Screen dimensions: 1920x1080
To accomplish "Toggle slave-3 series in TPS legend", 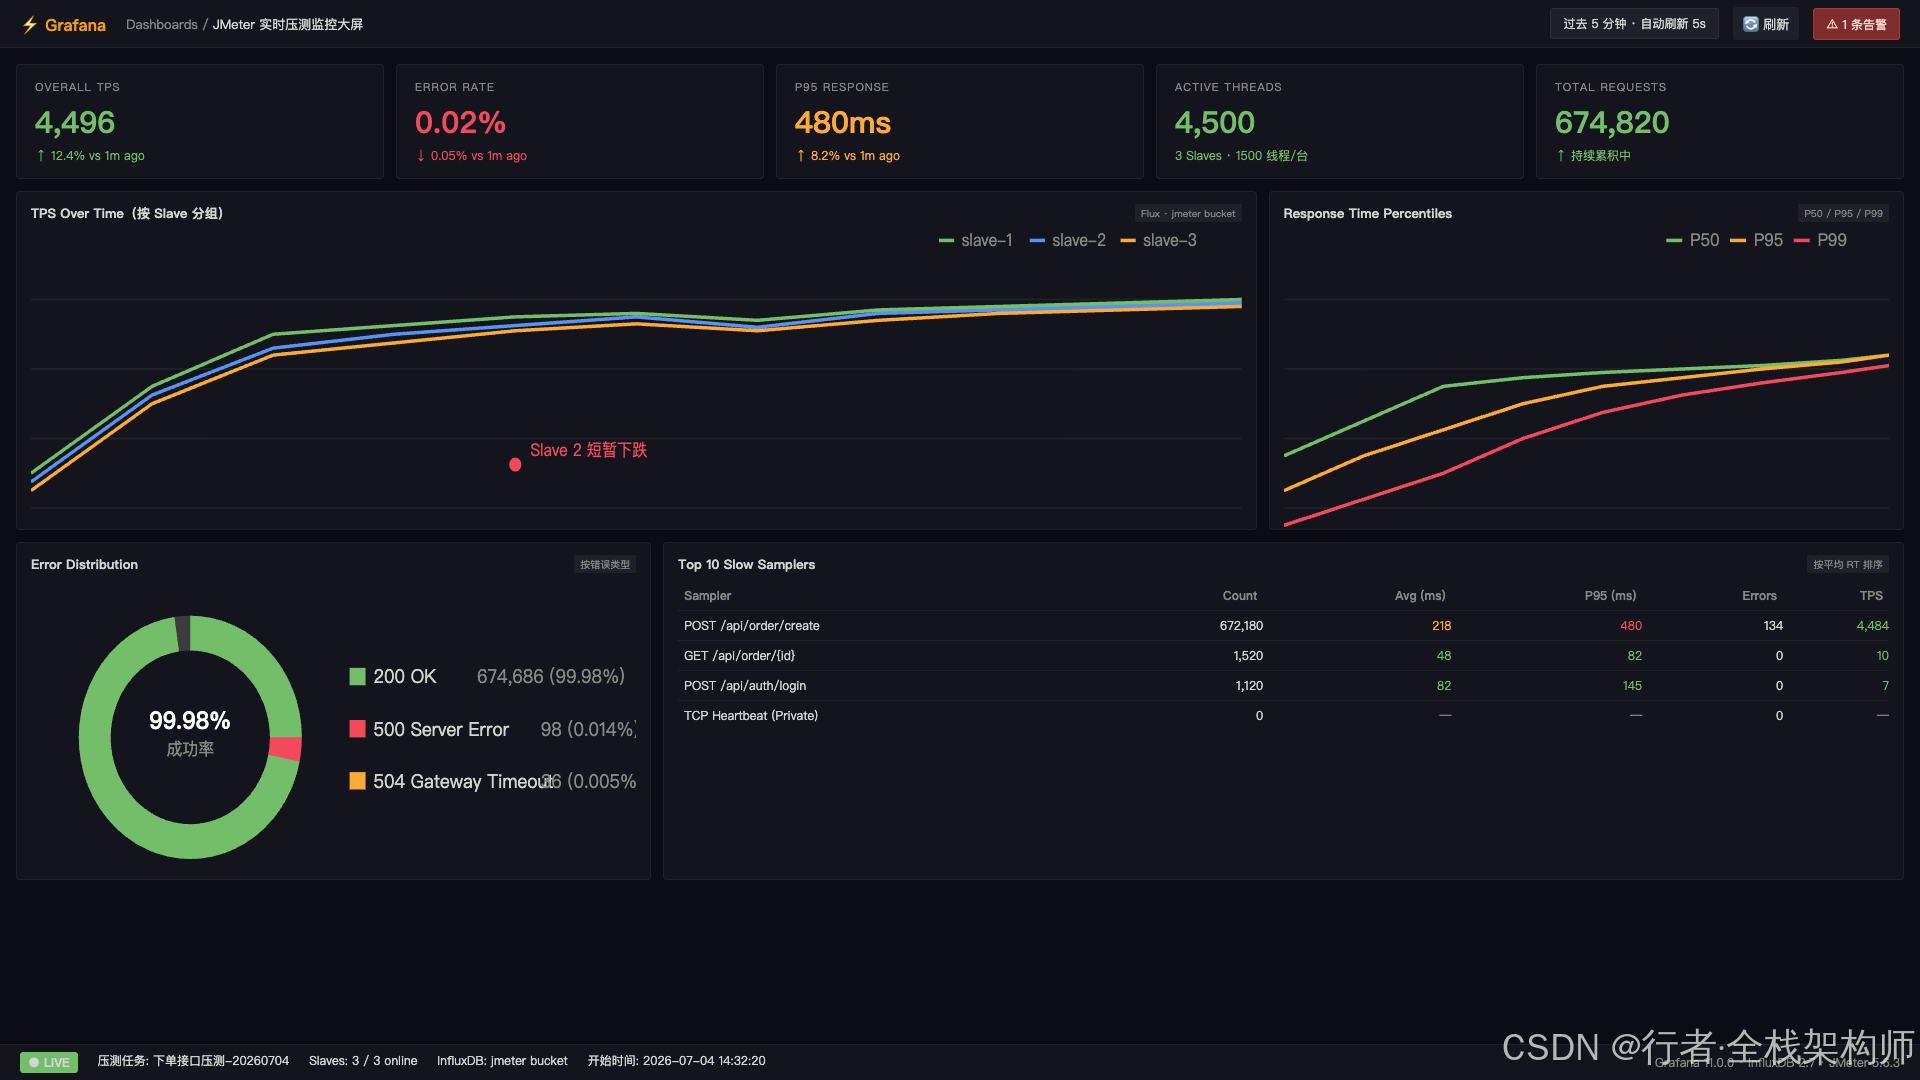I will pos(1159,240).
